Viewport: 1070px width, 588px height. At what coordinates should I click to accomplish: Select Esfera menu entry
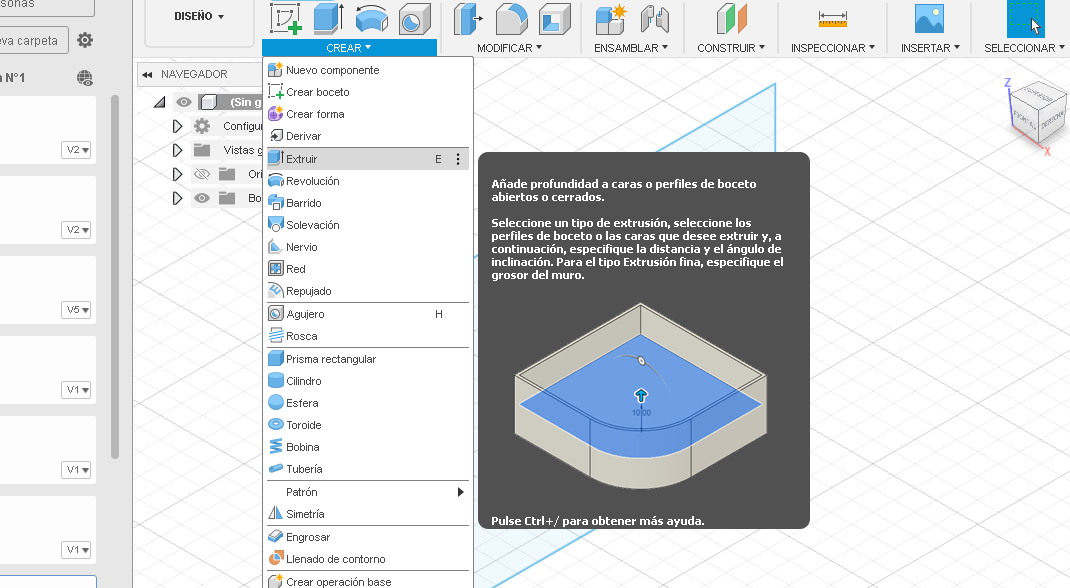click(x=367, y=403)
